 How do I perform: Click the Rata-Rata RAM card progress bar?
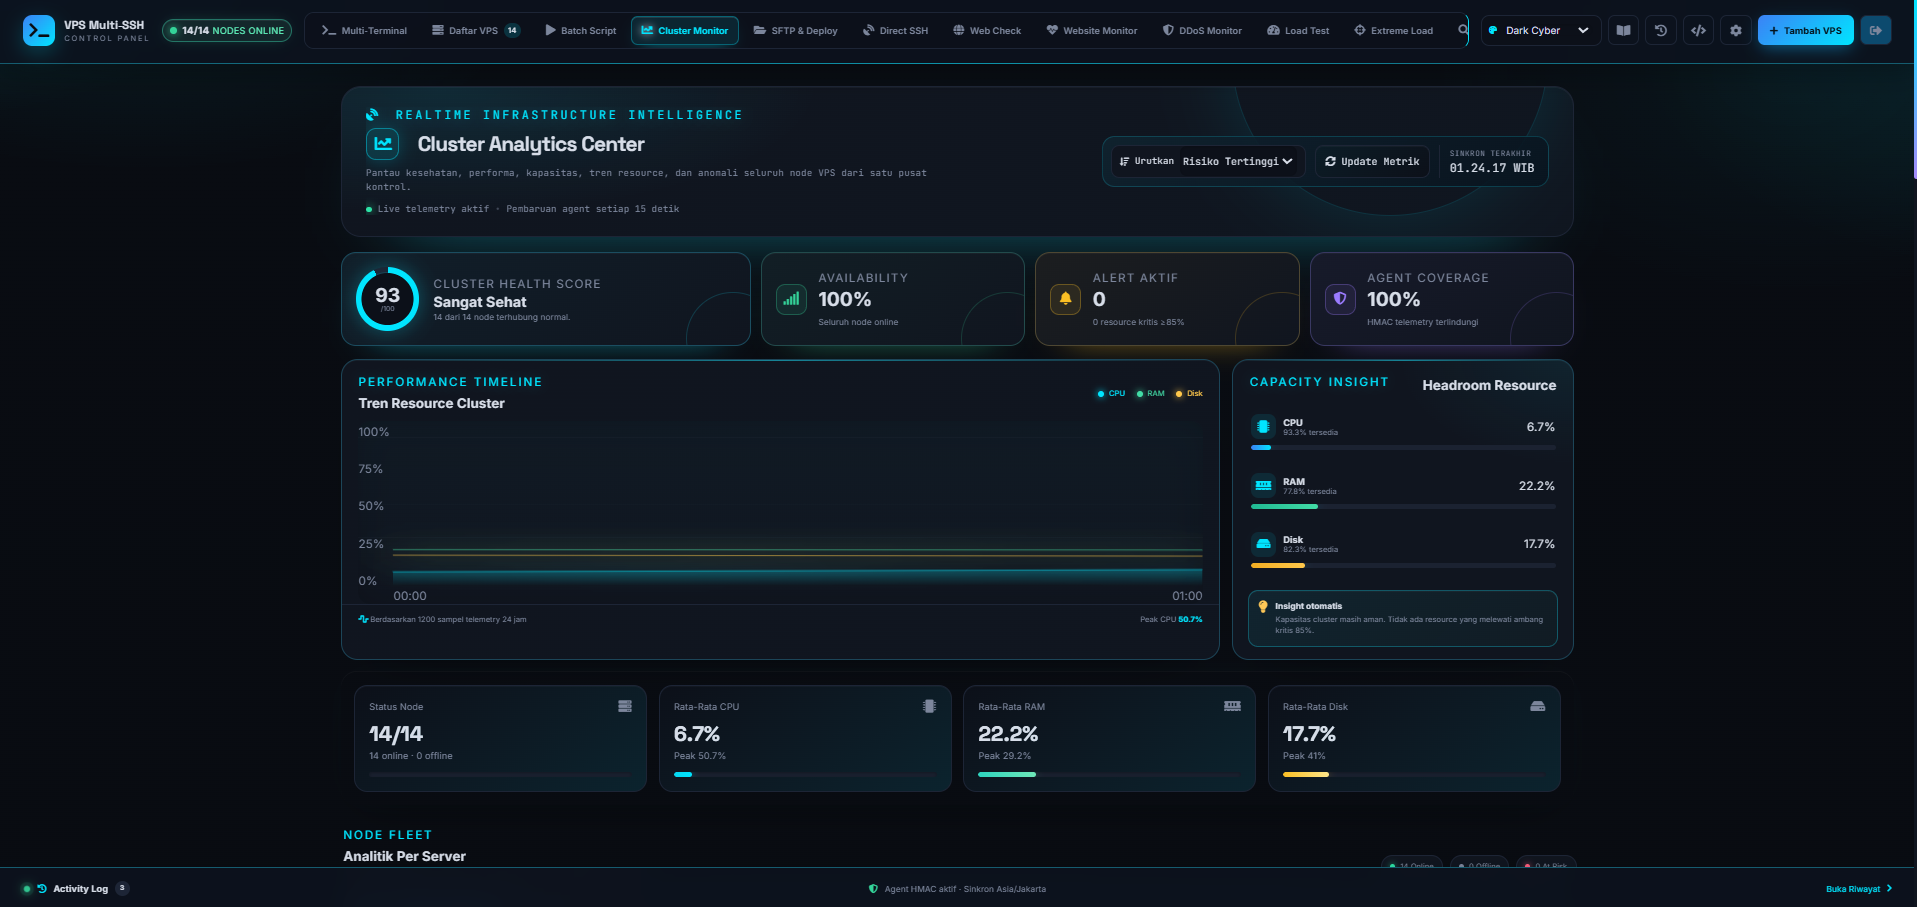(1109, 775)
